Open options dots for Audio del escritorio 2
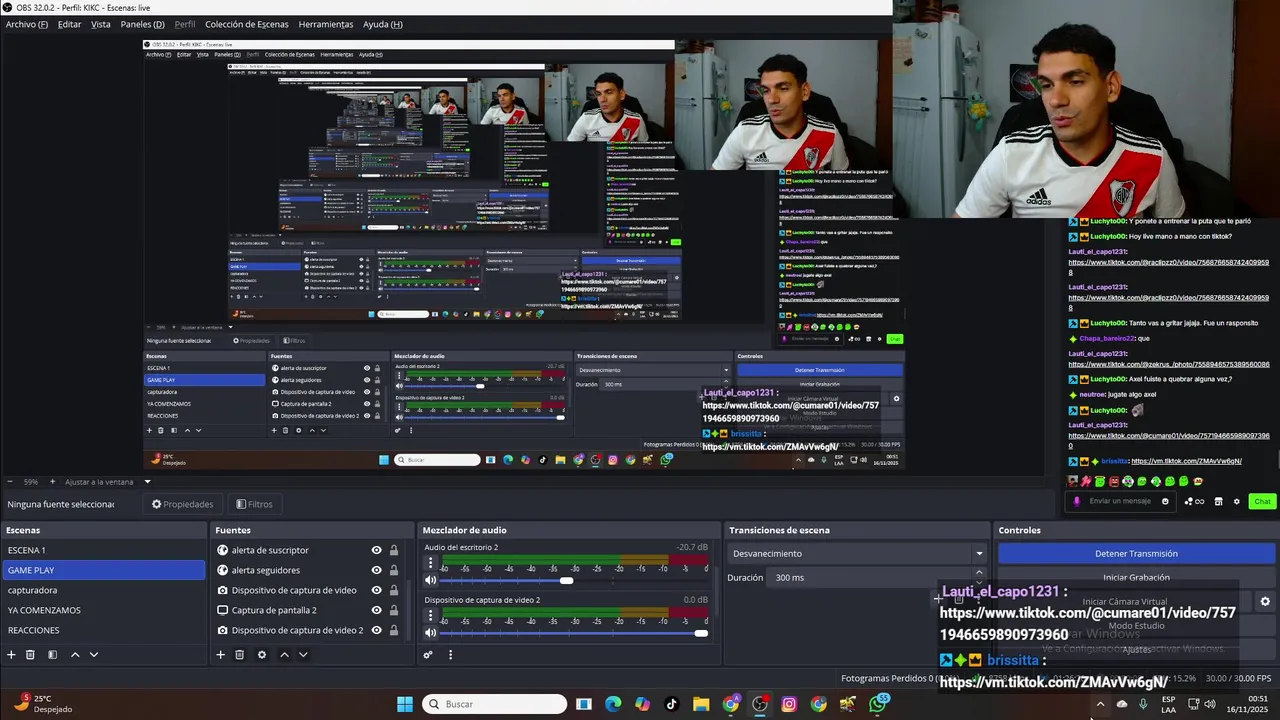 tap(431, 563)
